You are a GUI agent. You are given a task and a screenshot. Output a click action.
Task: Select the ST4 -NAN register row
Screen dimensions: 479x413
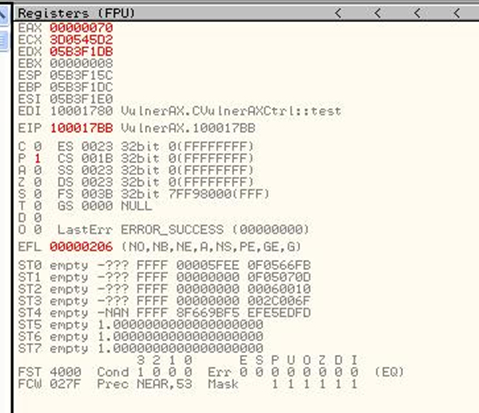click(164, 313)
